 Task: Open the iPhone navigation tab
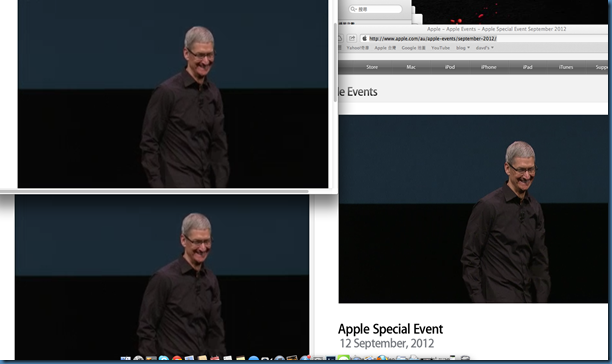(489, 67)
